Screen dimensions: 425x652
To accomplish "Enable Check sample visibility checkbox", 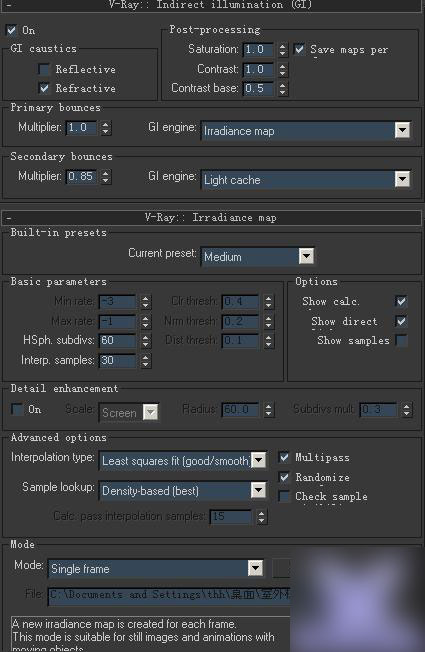I will [284, 496].
